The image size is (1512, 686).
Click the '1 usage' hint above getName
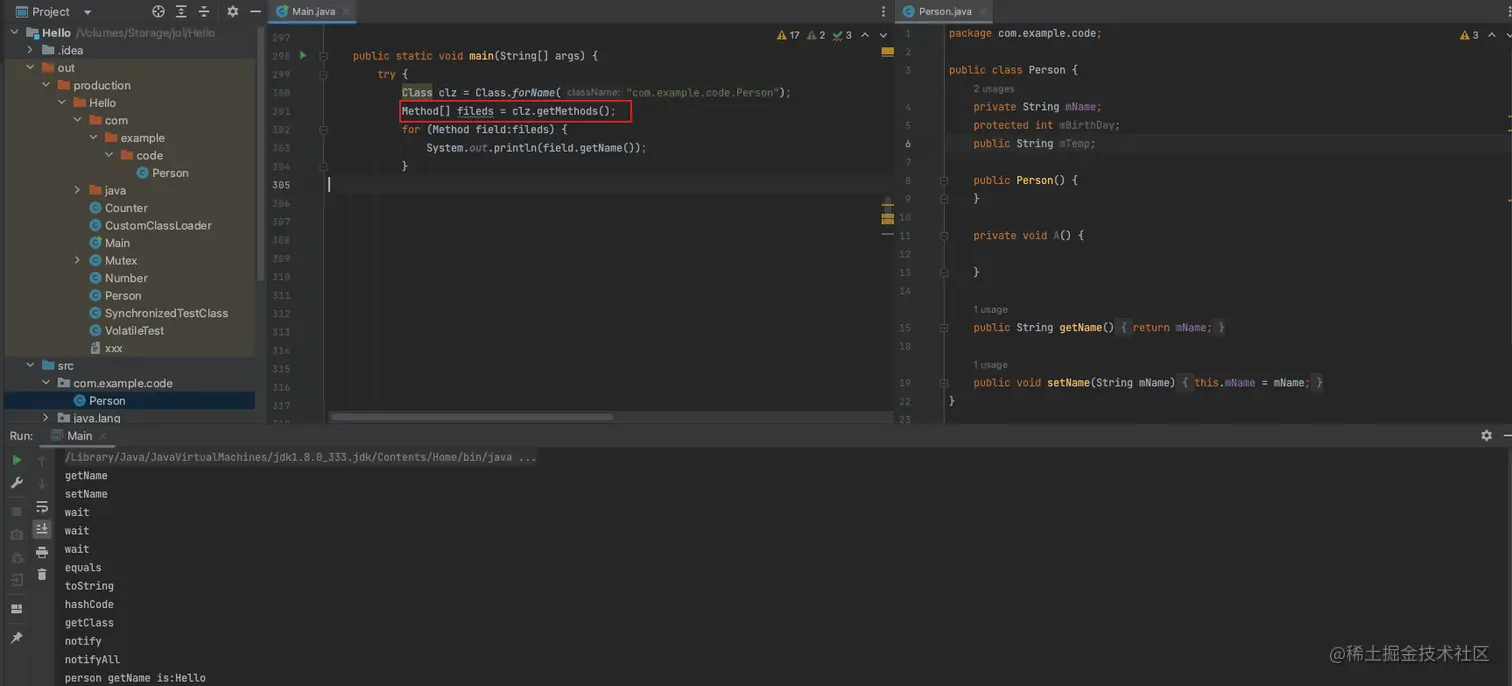[x=990, y=310]
